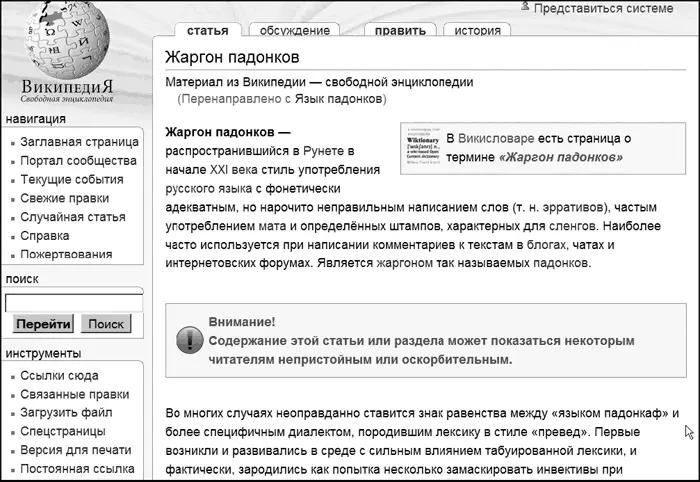Image resolution: width=700 pixels, height=482 pixels.
Task: Open the Пожертвования link
Action: pyautogui.click(x=67, y=254)
